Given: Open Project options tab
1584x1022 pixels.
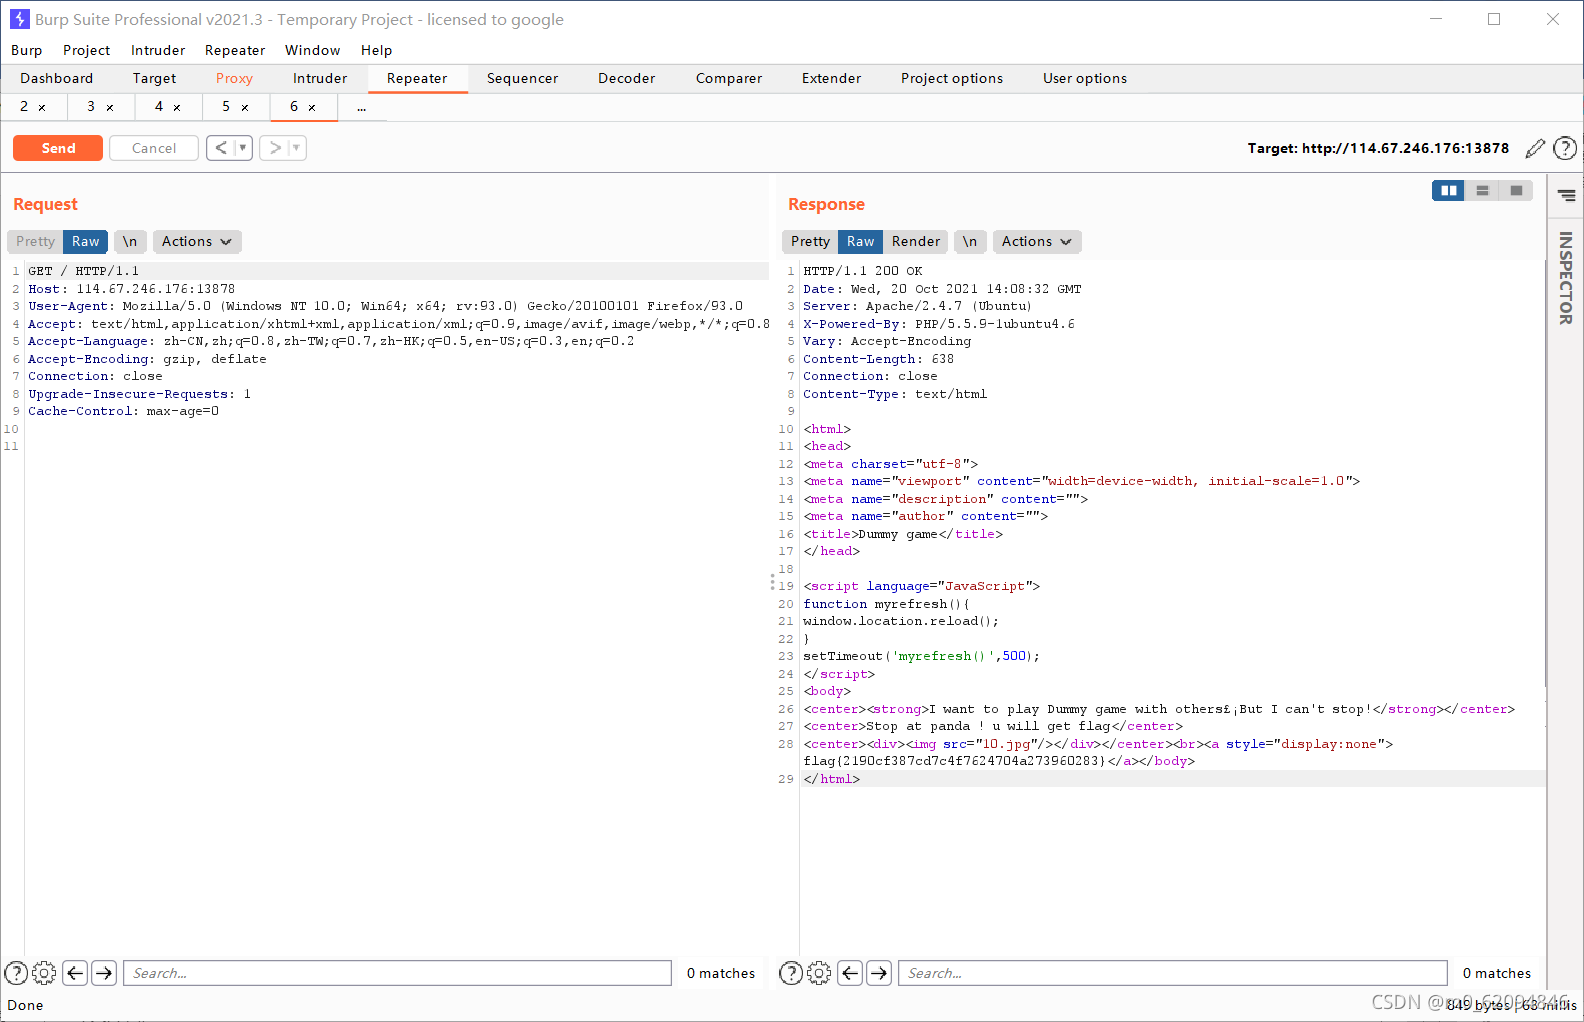Looking at the screenshot, I should click(952, 78).
